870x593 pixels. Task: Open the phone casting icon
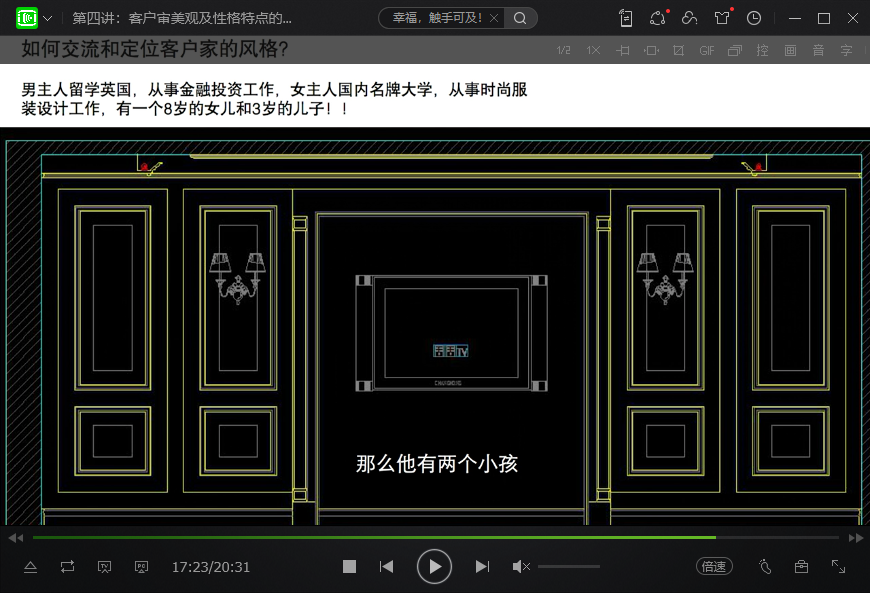(x=626, y=18)
